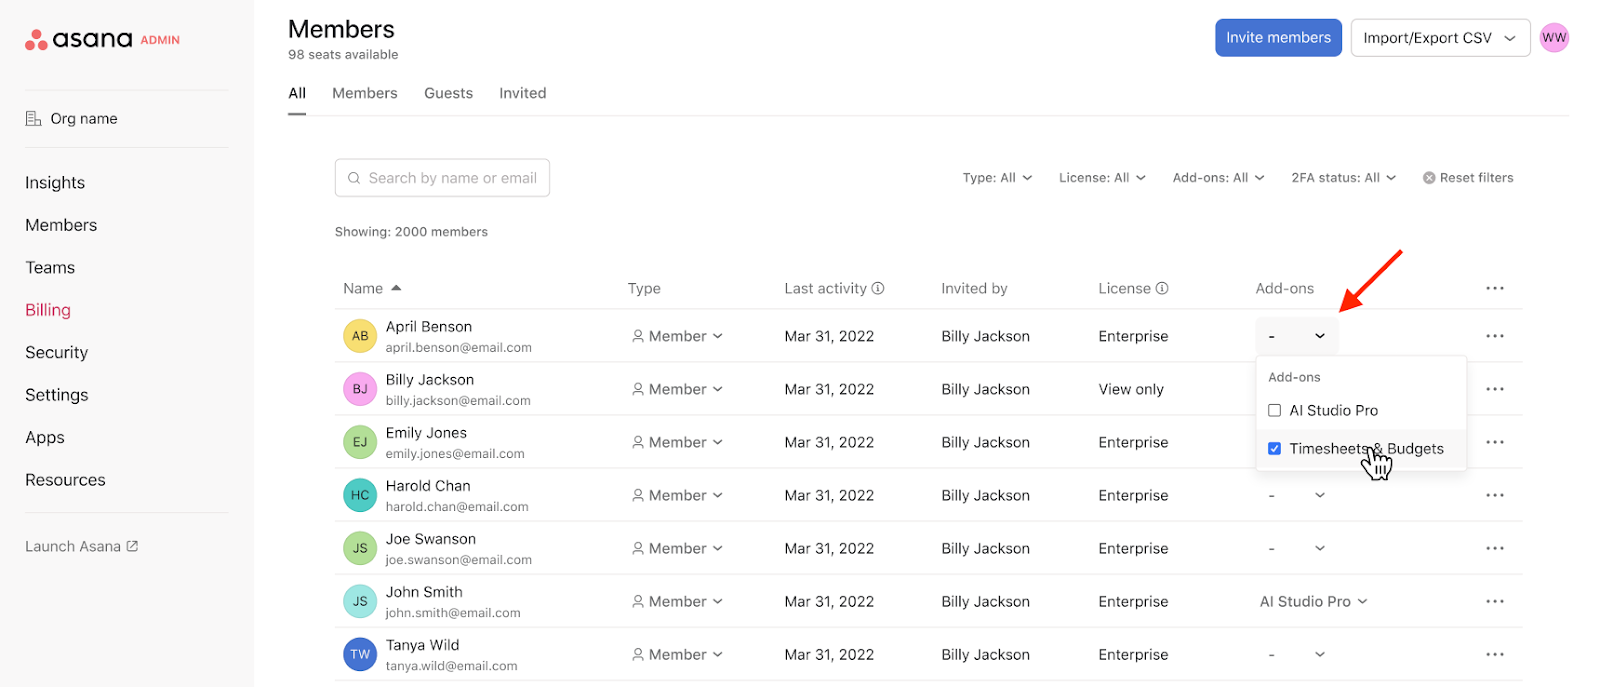Open Billing in the sidebar

(48, 310)
